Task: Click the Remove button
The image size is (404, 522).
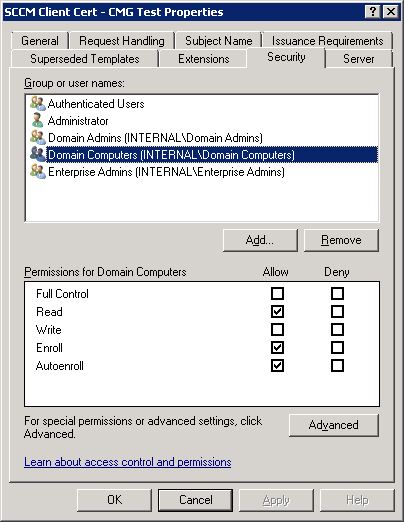Action: click(341, 240)
